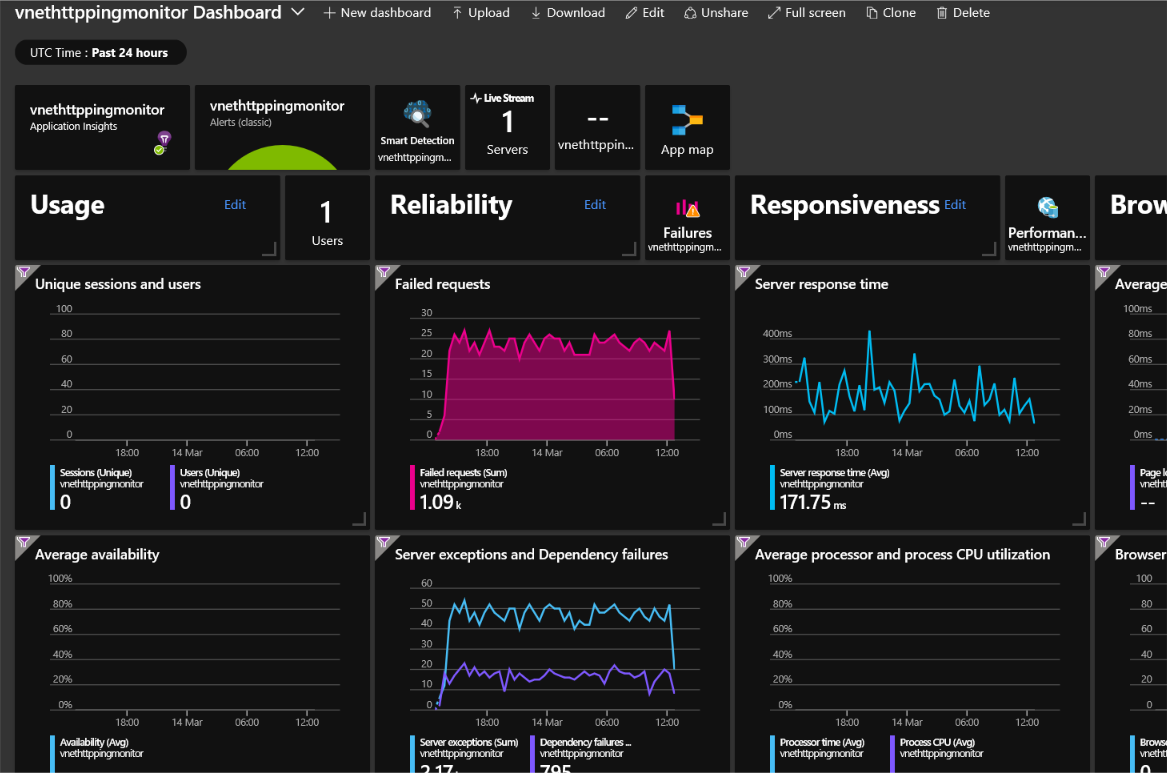Screen dimensions: 1167x773
Task: Click the blue Sessions (Unique) legend color bar
Action: [52, 488]
